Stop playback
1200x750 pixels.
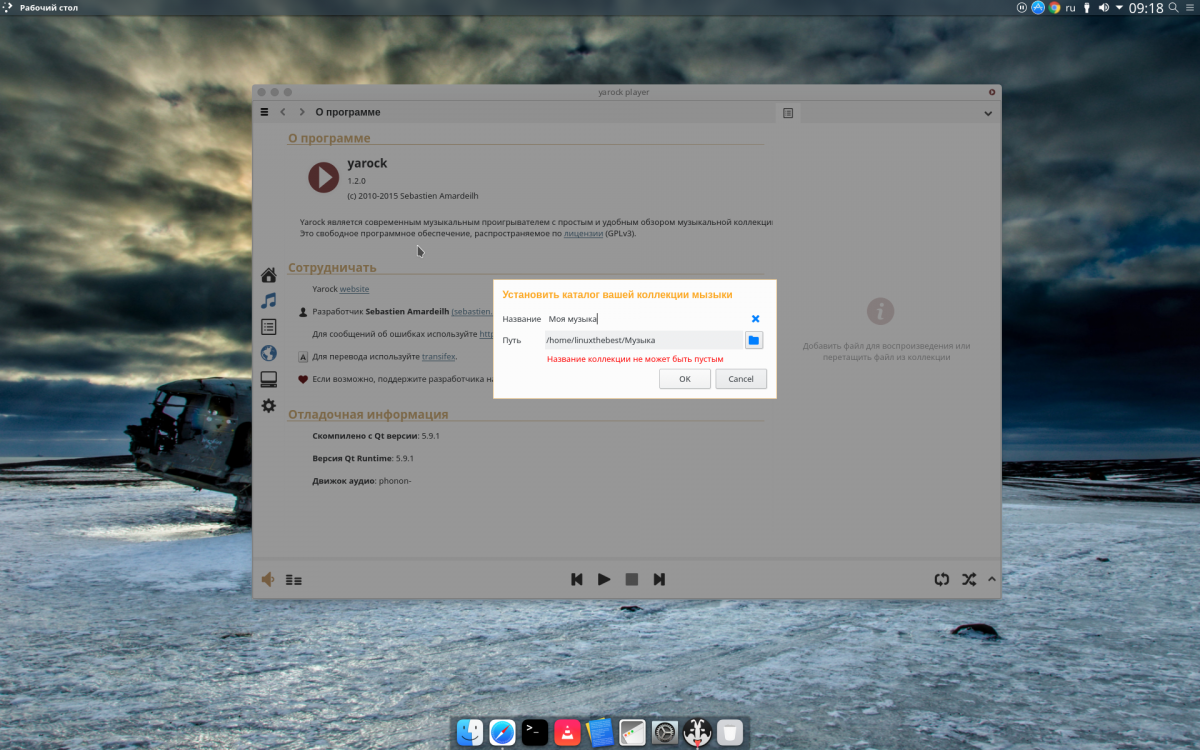632,579
